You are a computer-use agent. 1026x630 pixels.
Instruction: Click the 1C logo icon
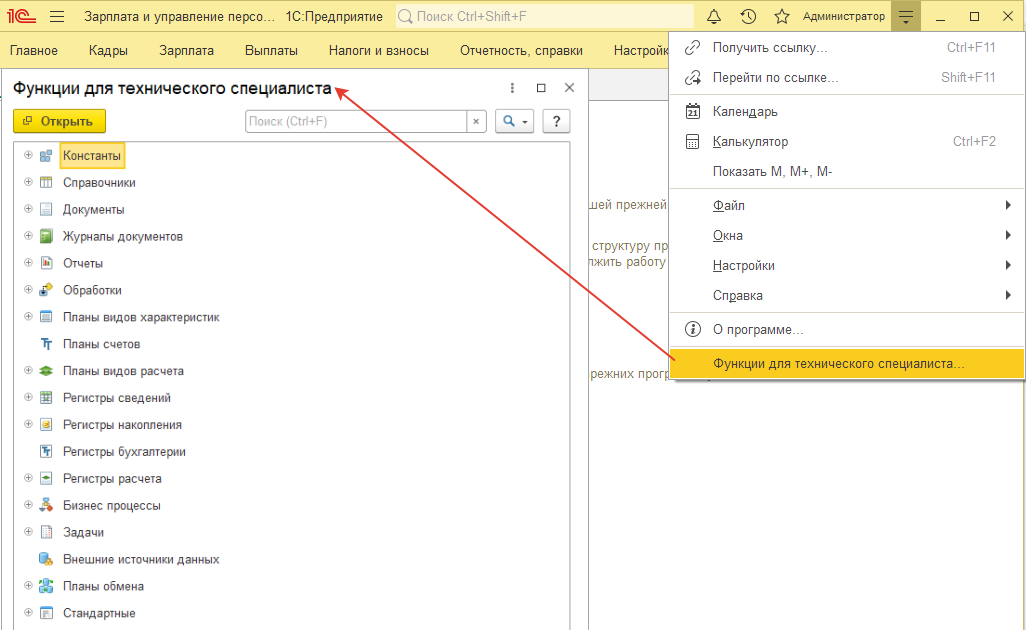(19, 17)
